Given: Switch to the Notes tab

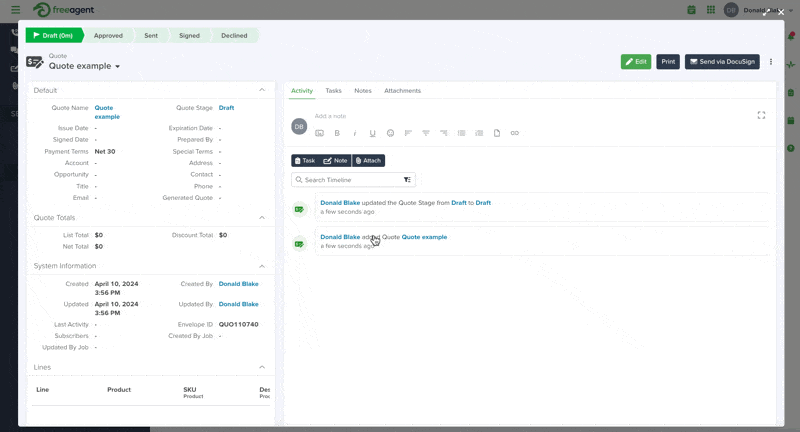Looking at the screenshot, I should [x=363, y=91].
